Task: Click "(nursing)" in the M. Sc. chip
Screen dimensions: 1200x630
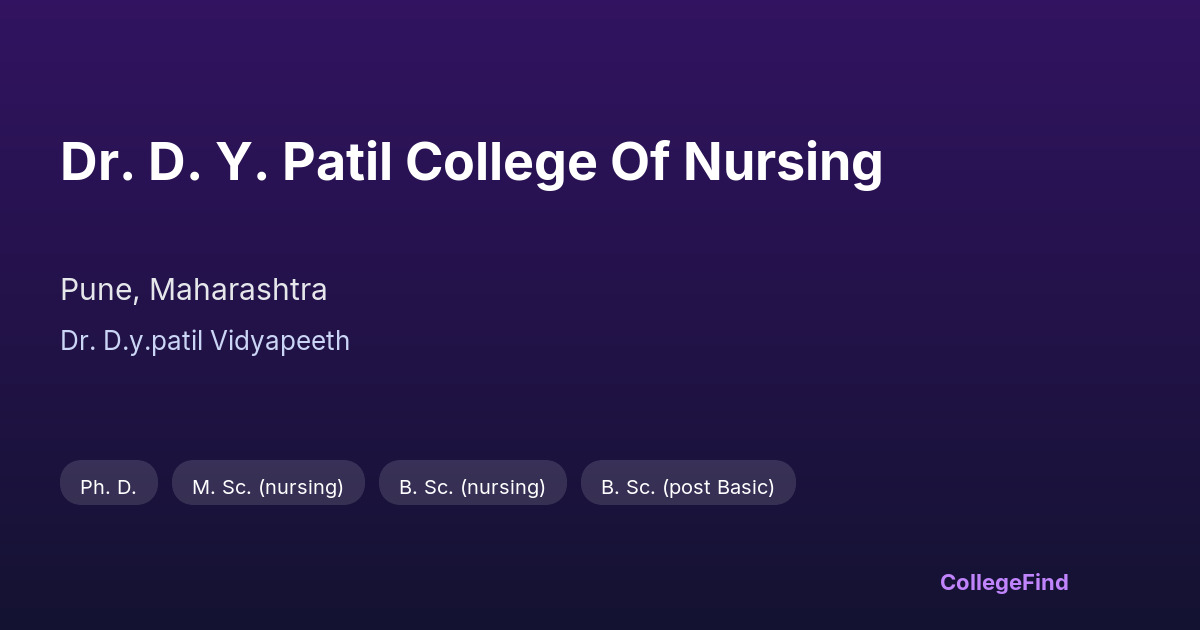Action: pos(300,487)
